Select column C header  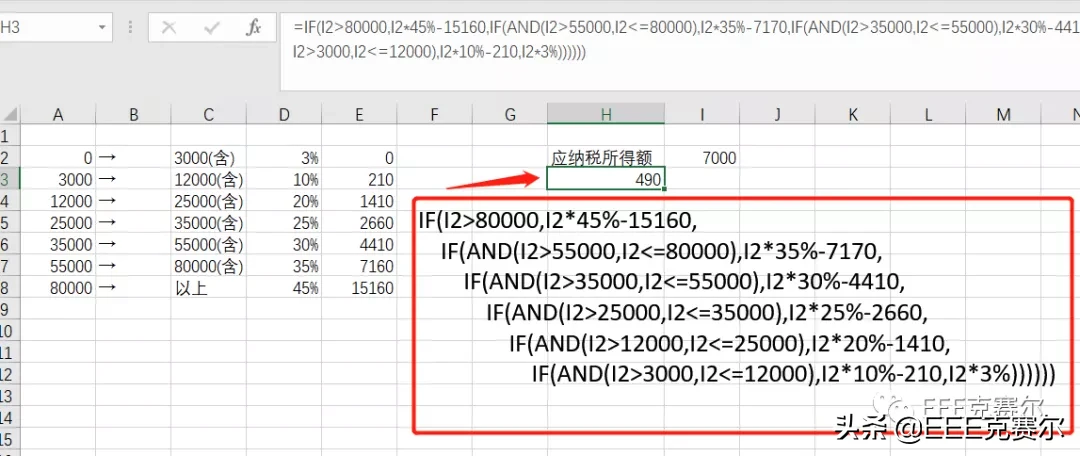click(x=209, y=115)
